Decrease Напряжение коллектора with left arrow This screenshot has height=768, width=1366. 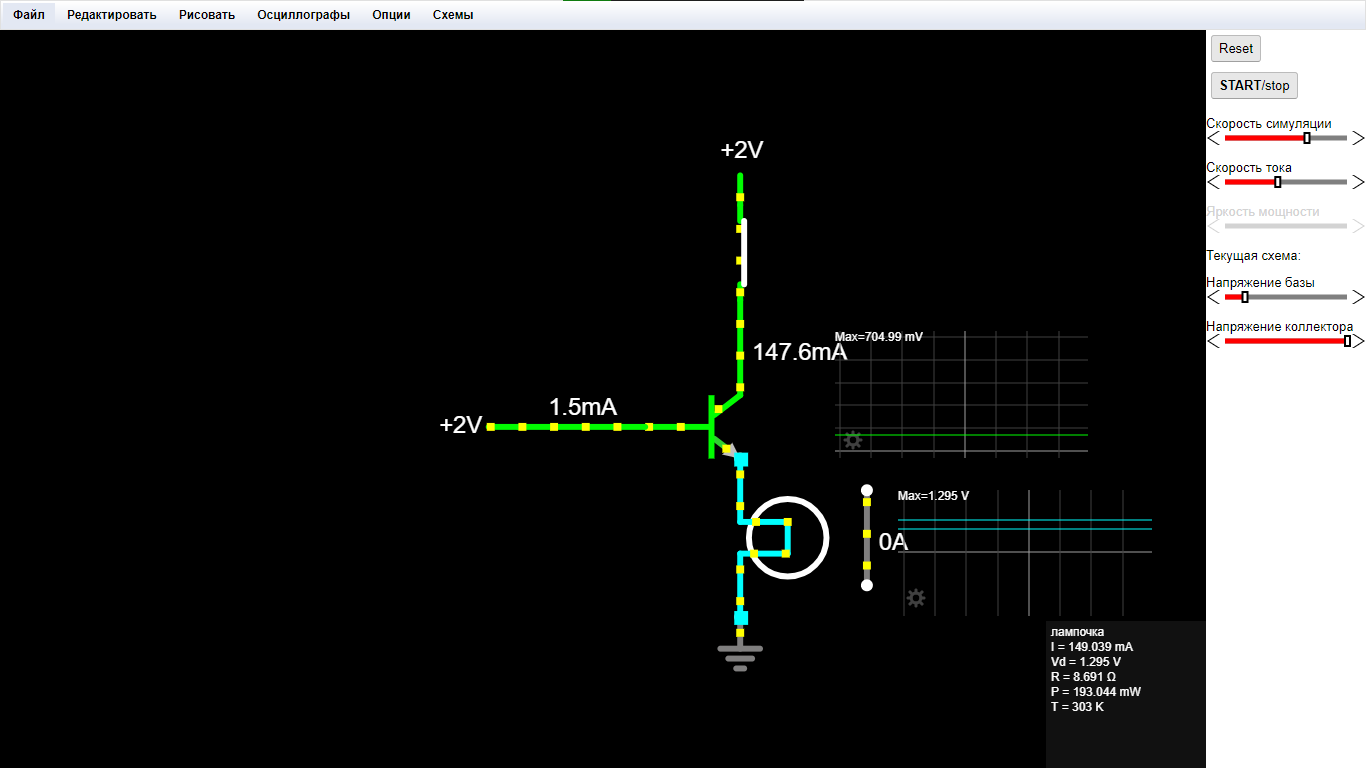(x=1214, y=341)
